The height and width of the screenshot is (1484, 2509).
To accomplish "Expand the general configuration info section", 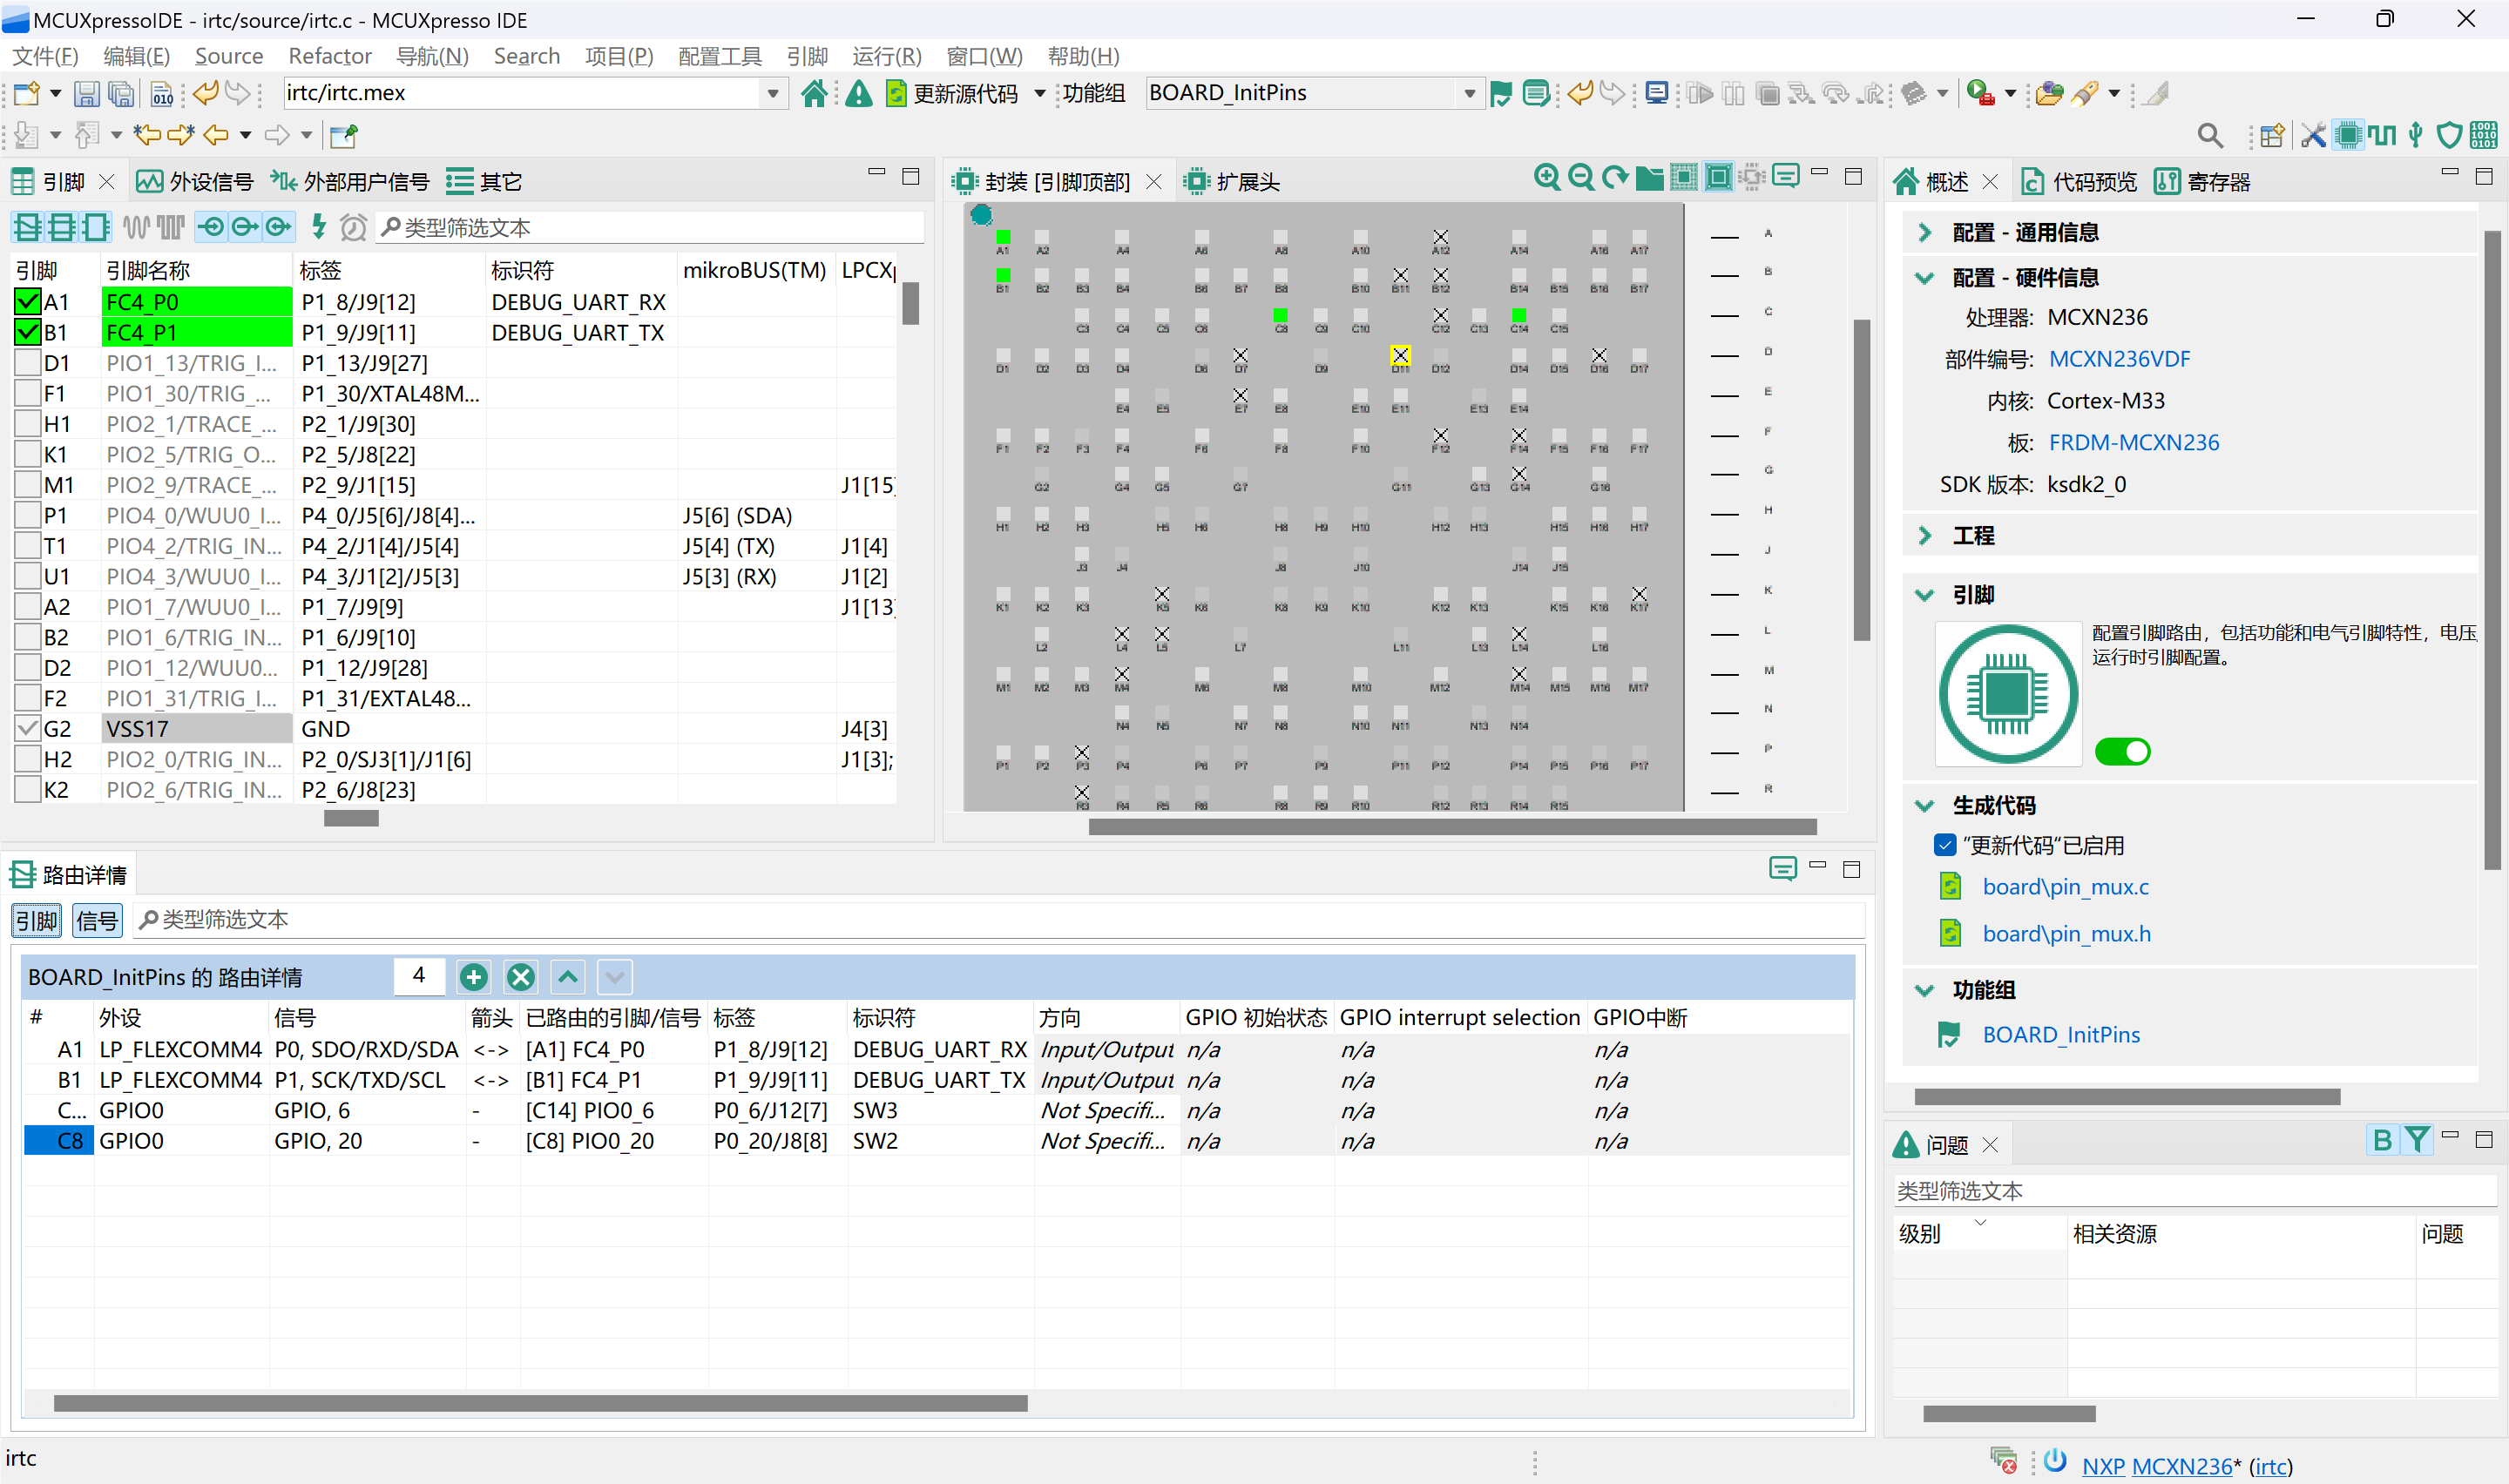I will pyautogui.click(x=1924, y=232).
